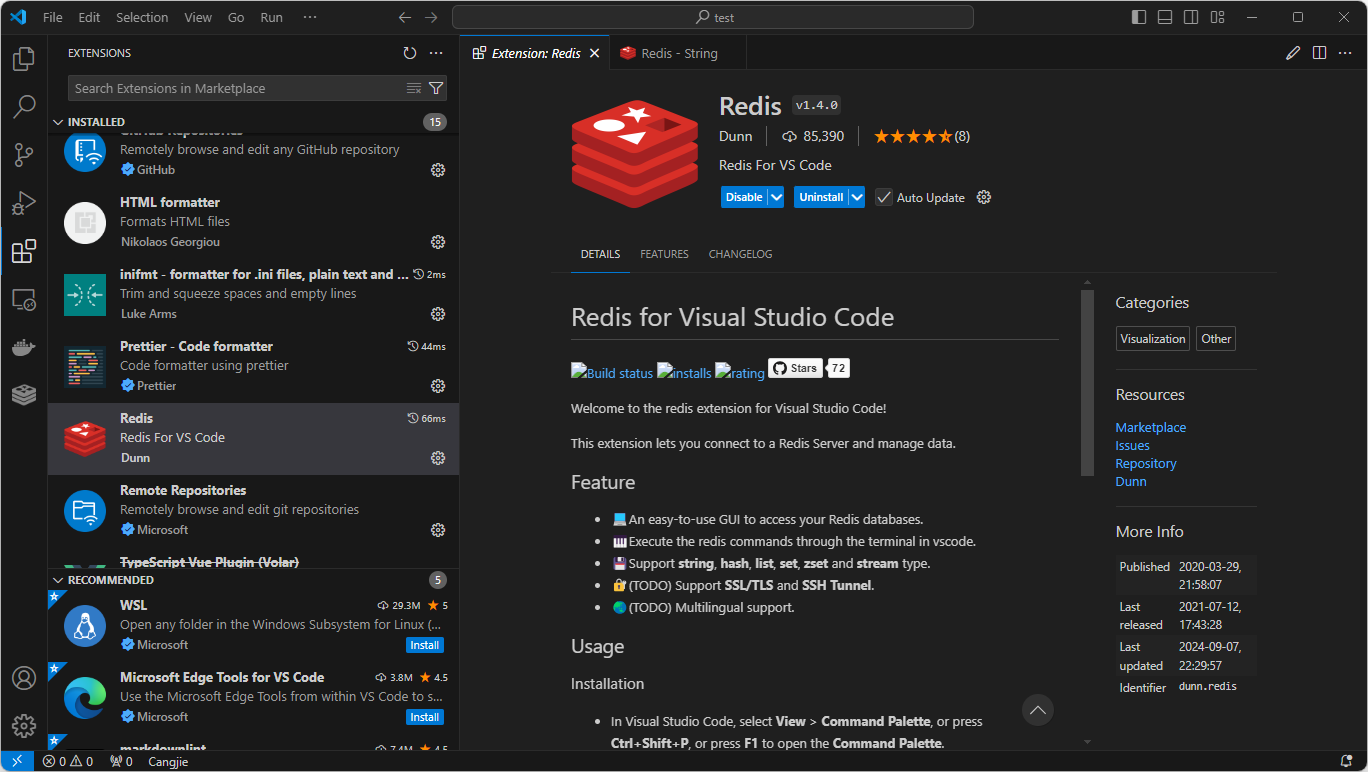The height and width of the screenshot is (772, 1368).
Task: Toggle the primary side bar layout
Action: [x=1139, y=17]
